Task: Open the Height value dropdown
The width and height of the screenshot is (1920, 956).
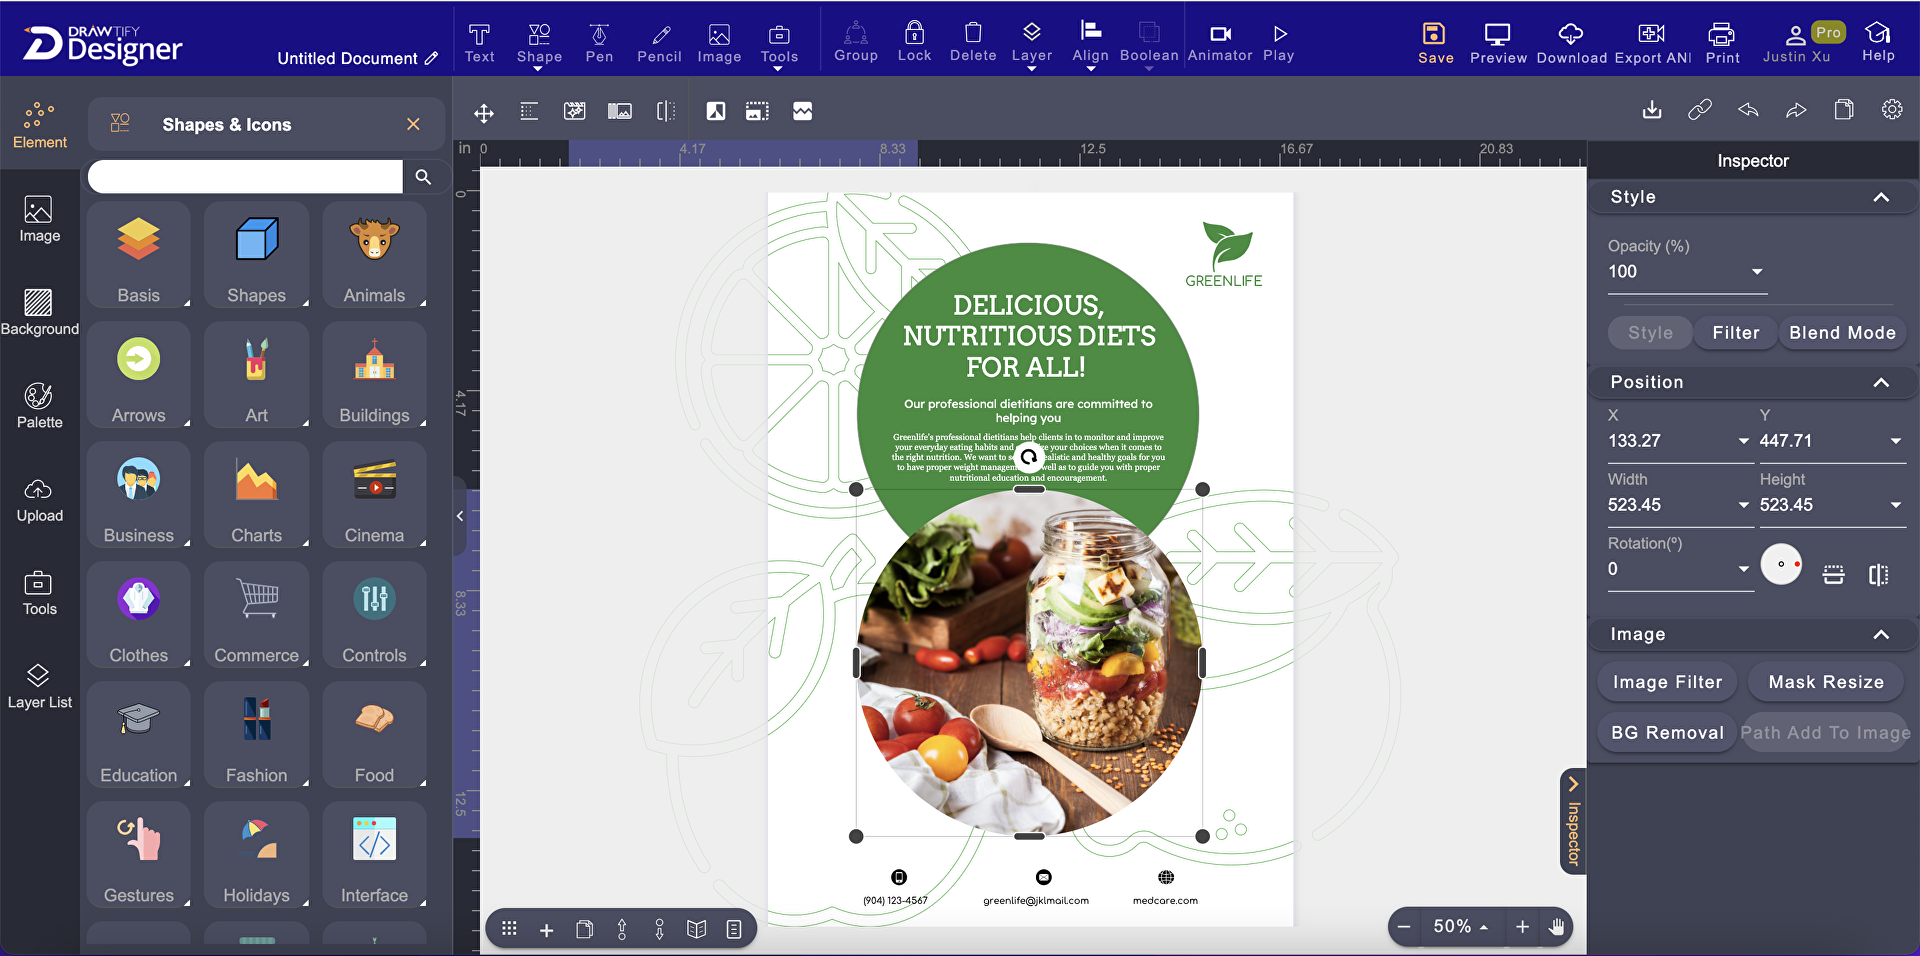Action: pos(1896,505)
